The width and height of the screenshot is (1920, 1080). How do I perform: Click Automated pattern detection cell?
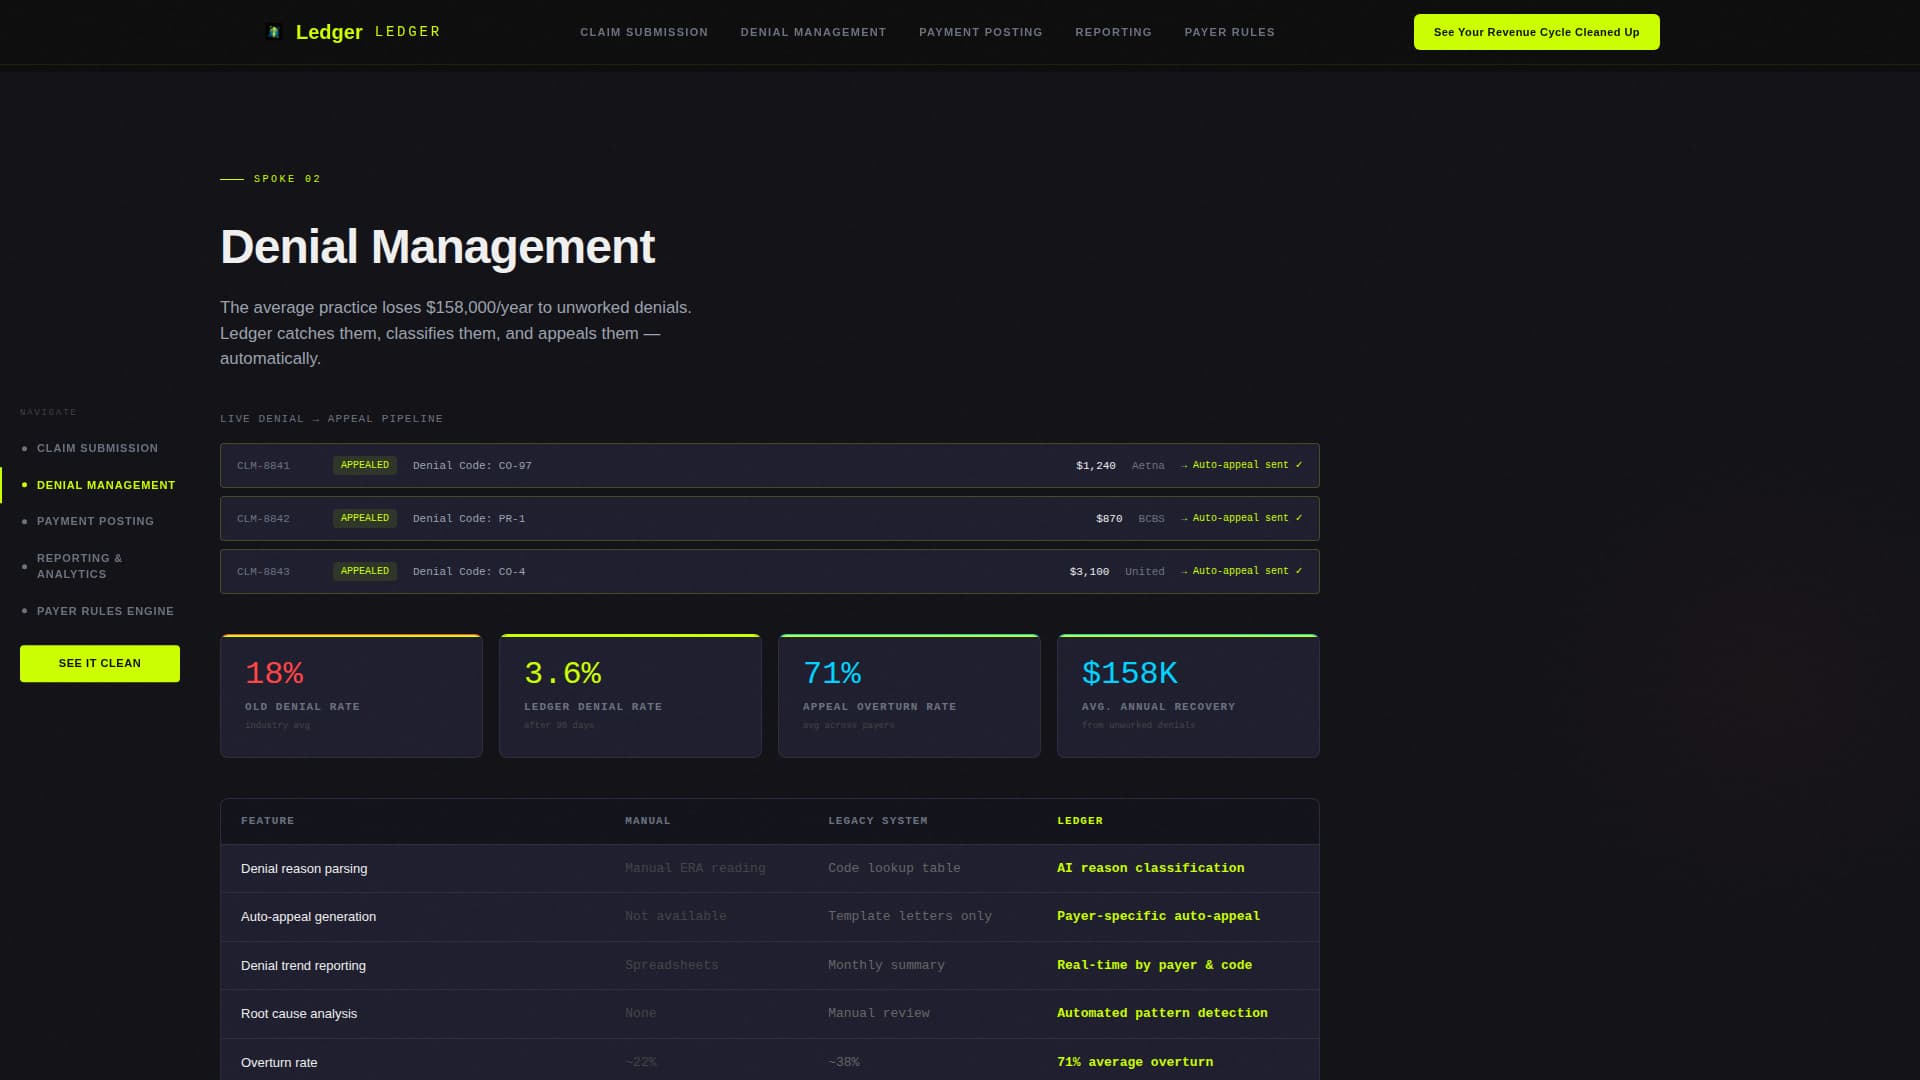(1162, 1013)
